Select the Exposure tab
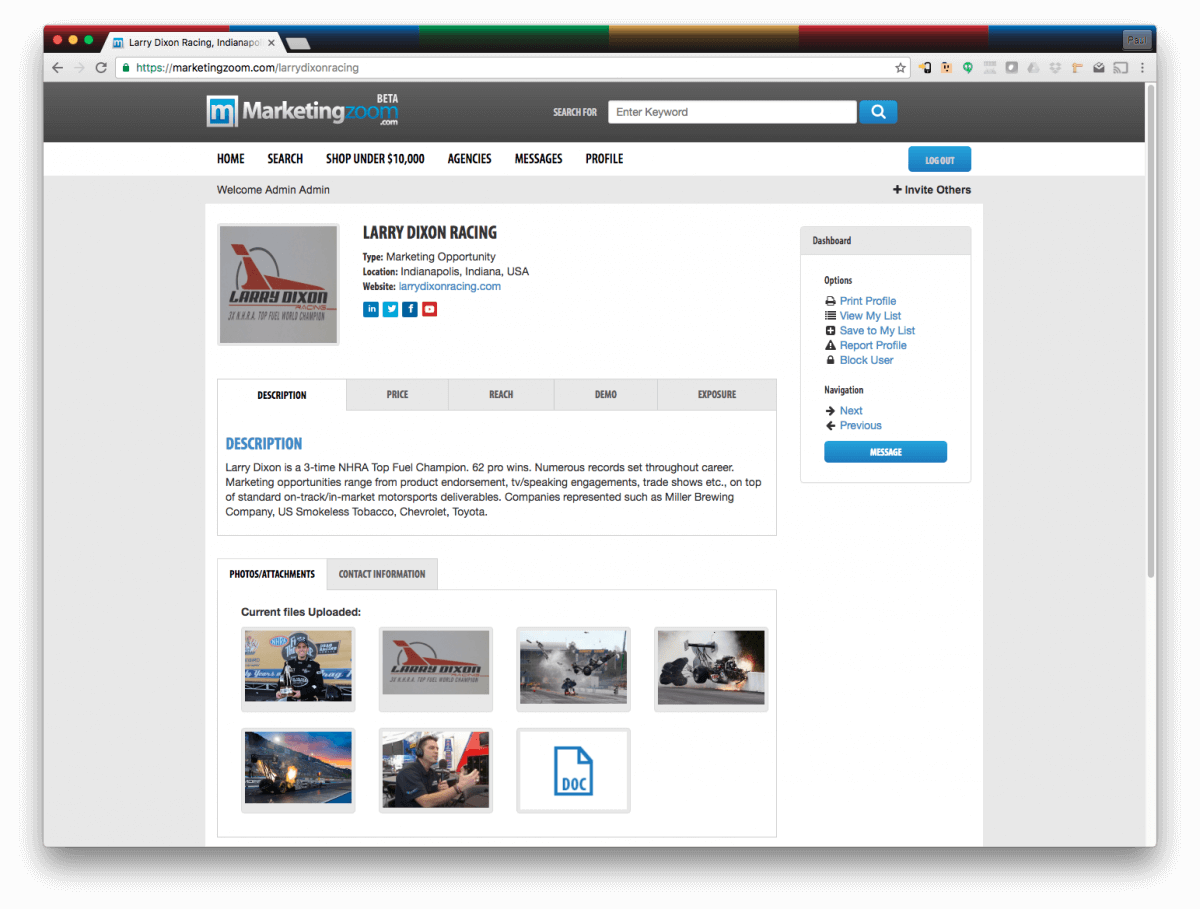 (716, 395)
